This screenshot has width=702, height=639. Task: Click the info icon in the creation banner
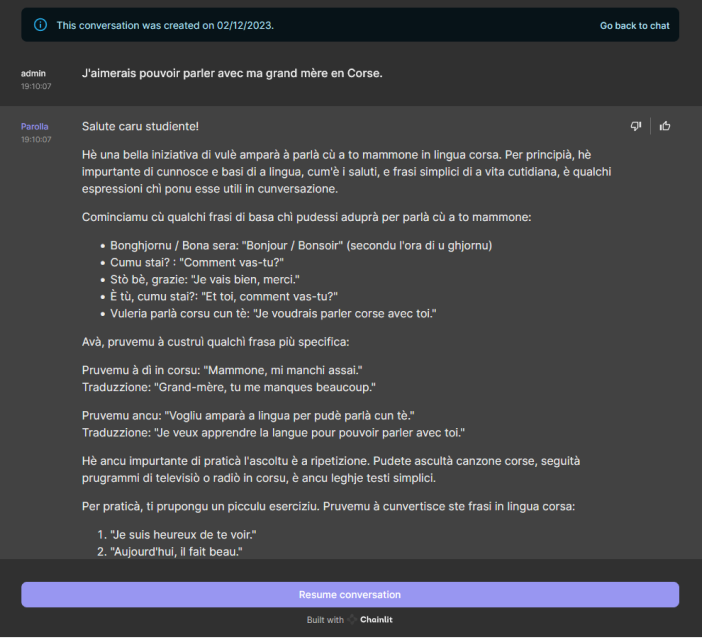[x=40, y=25]
